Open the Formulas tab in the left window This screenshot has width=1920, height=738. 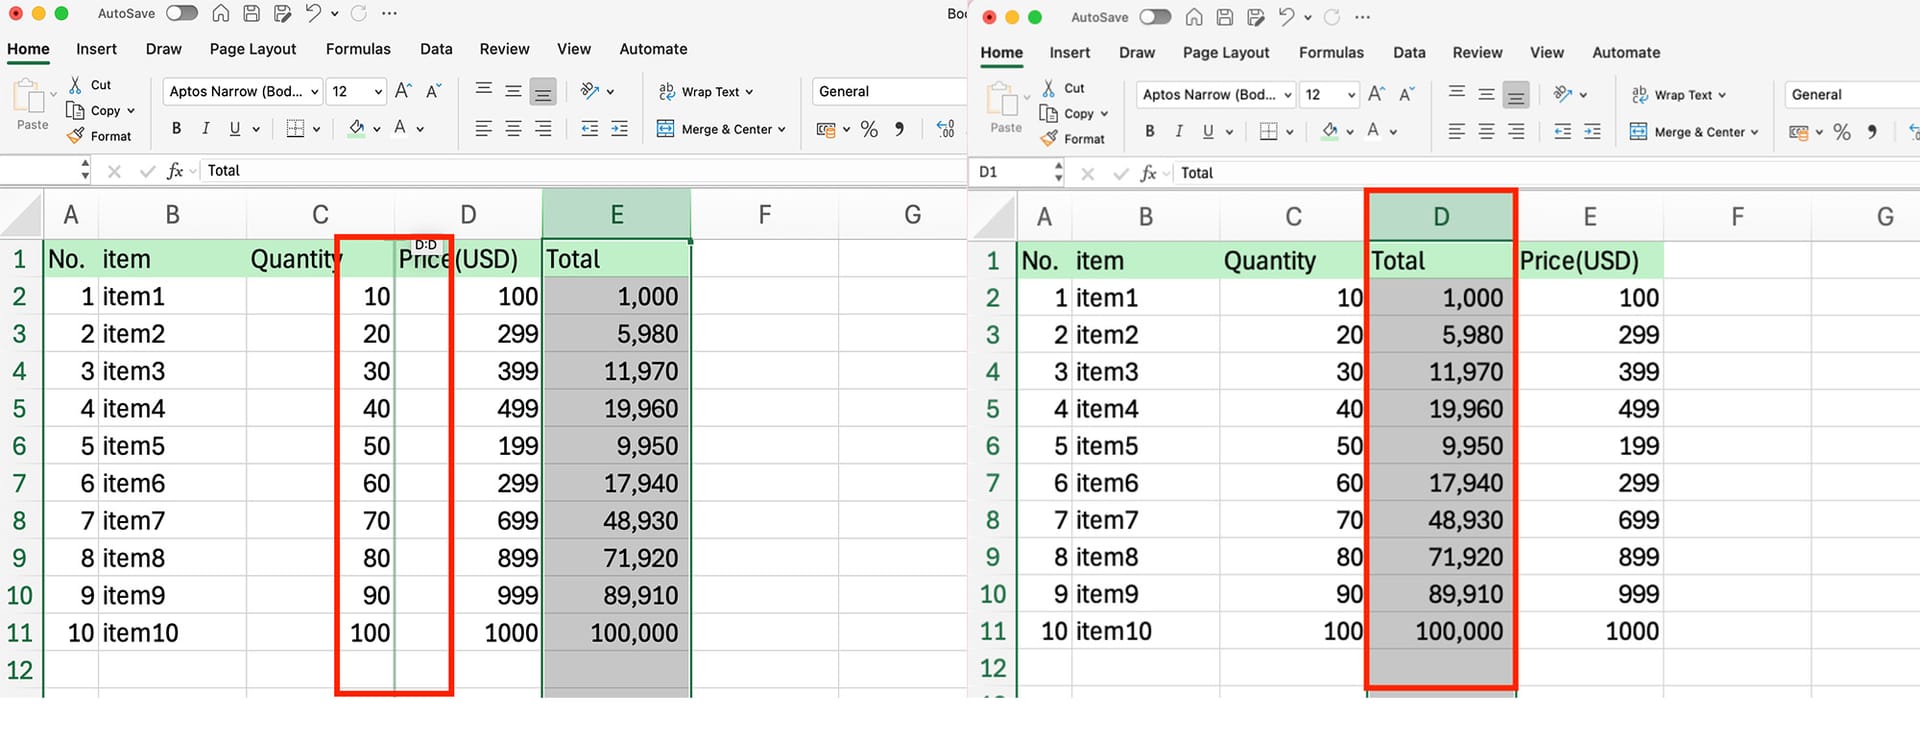coord(358,49)
